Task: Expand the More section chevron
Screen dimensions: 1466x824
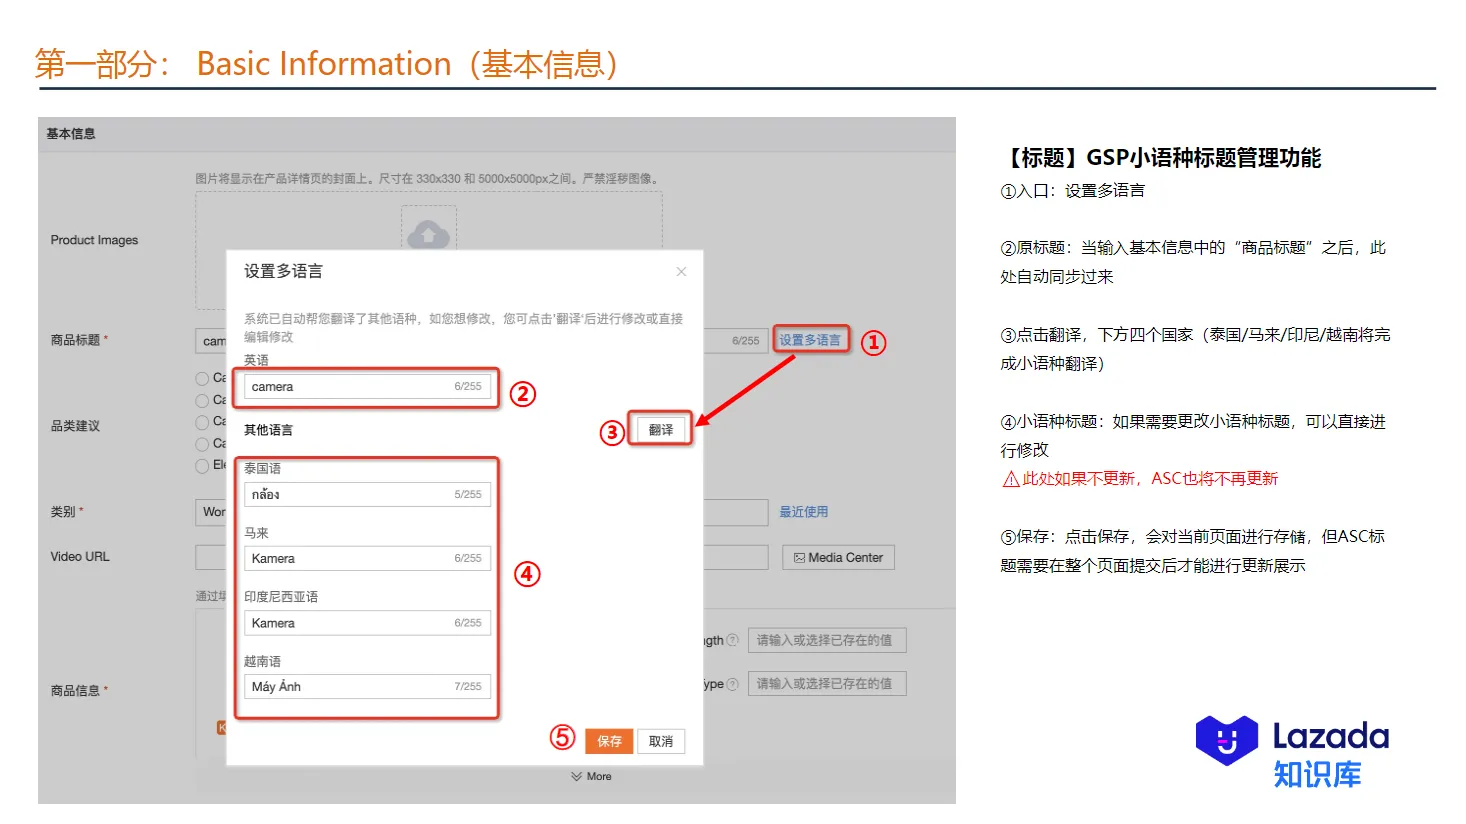Action: pyautogui.click(x=576, y=776)
